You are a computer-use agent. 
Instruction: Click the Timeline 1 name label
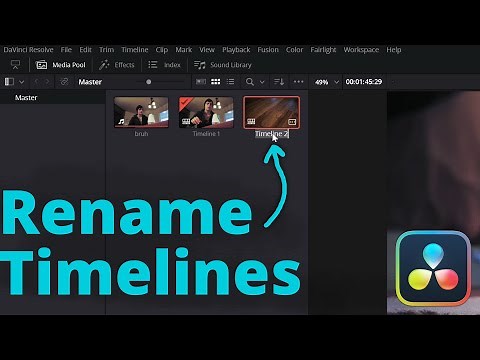(206, 134)
